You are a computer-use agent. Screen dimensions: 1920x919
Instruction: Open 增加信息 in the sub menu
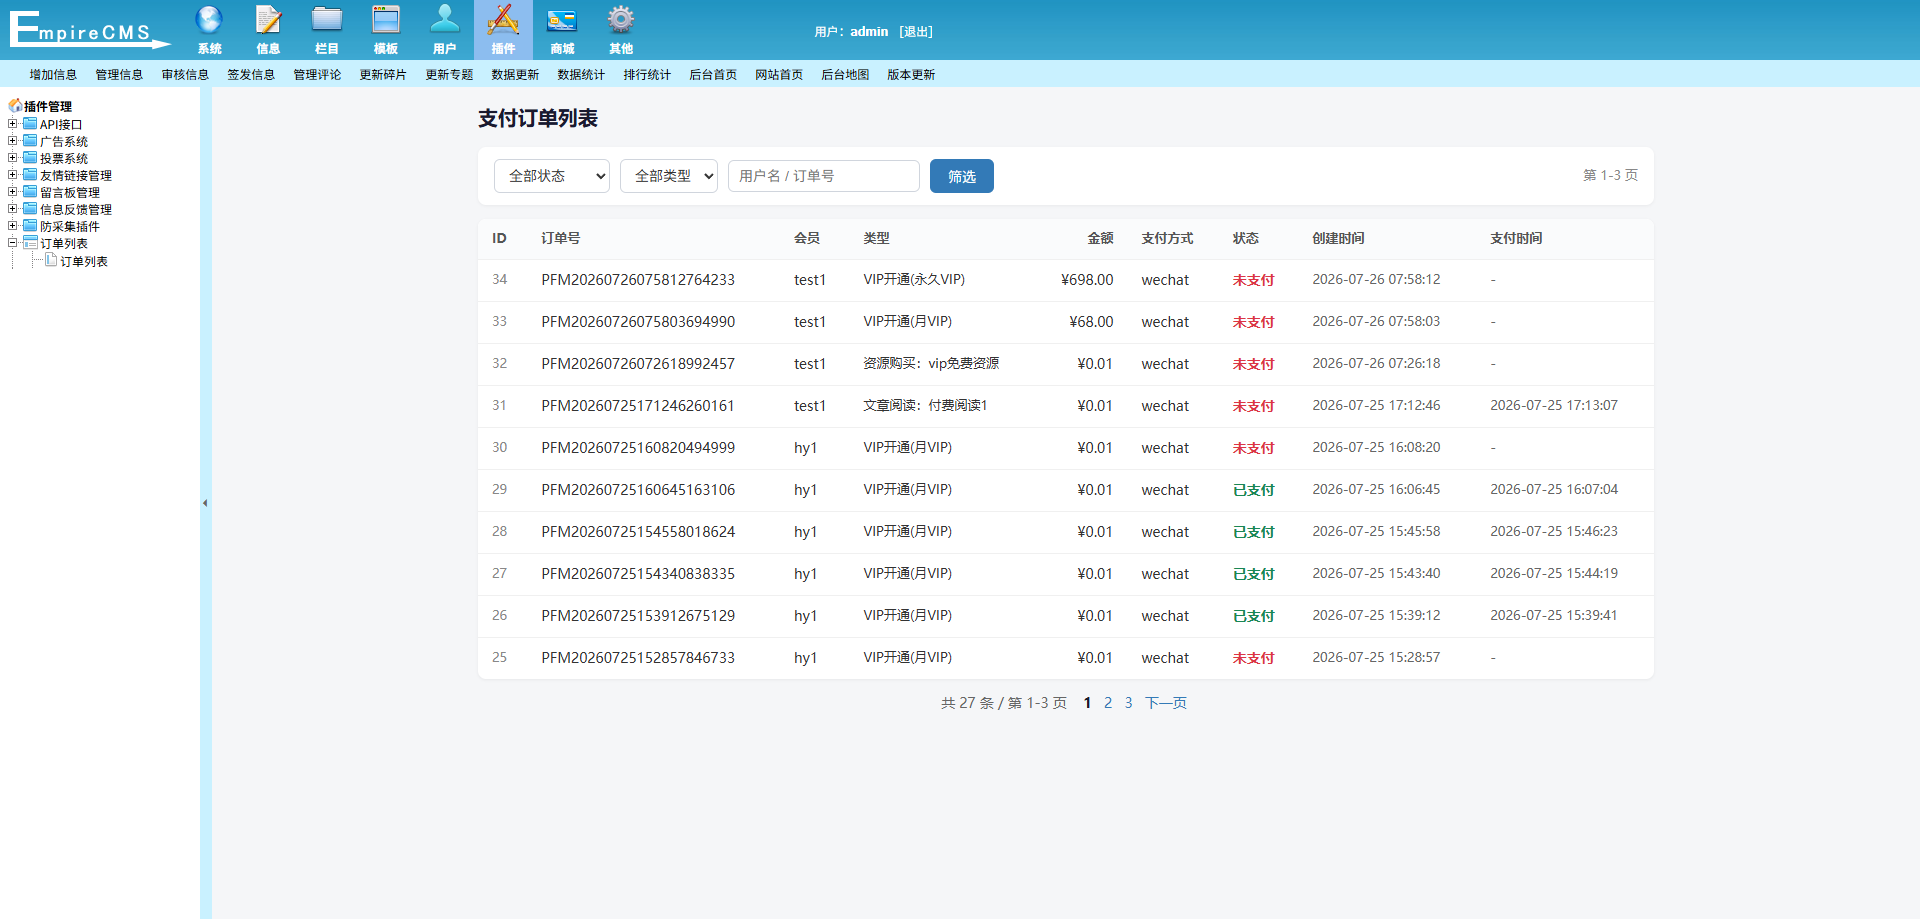pyautogui.click(x=53, y=75)
